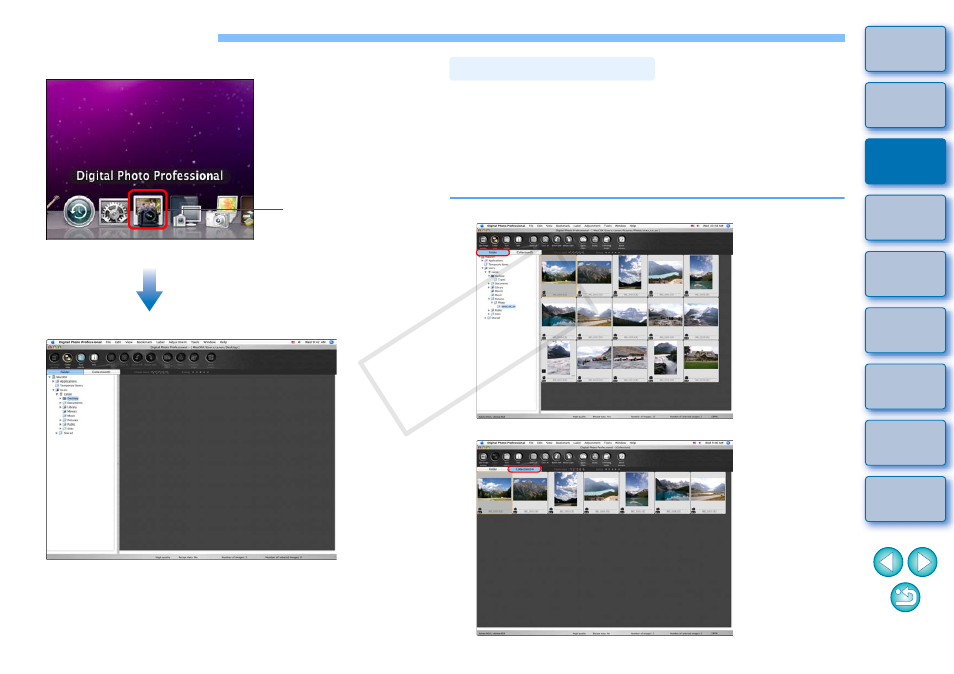Click Rotate left icon in empty-pane window
This screenshot has width=954, height=674.
138,358
